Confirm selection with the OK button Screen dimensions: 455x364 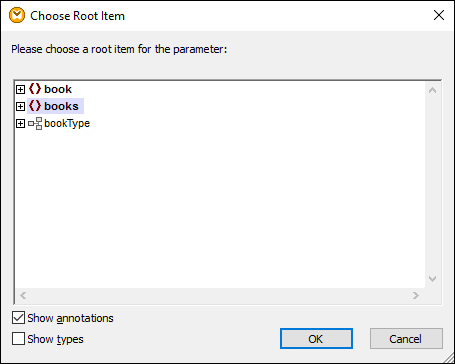316,339
